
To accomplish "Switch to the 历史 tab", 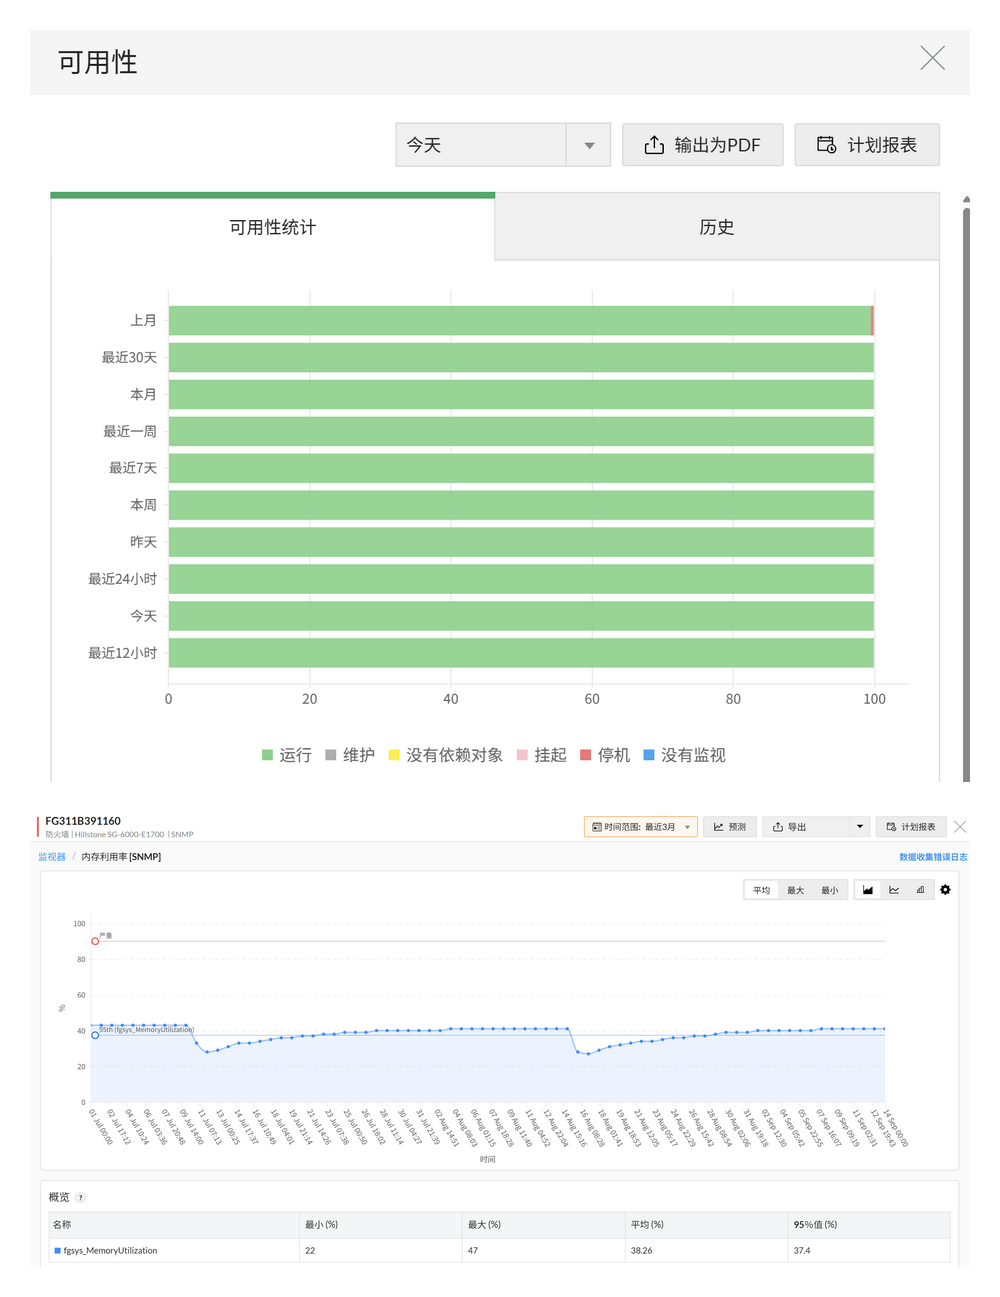I will click(716, 227).
